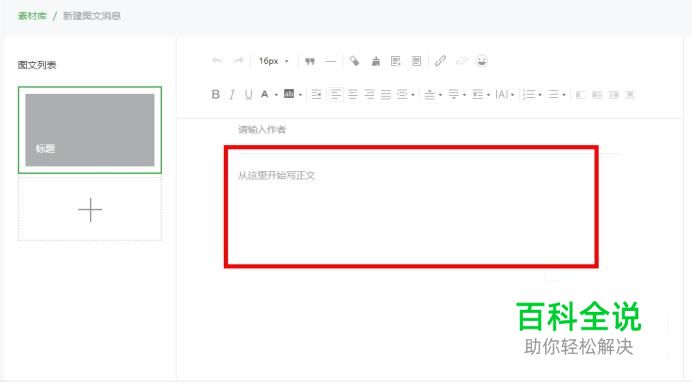The image size is (692, 391).
Task: Insert a hyperlink with the chain icon
Action: point(440,61)
